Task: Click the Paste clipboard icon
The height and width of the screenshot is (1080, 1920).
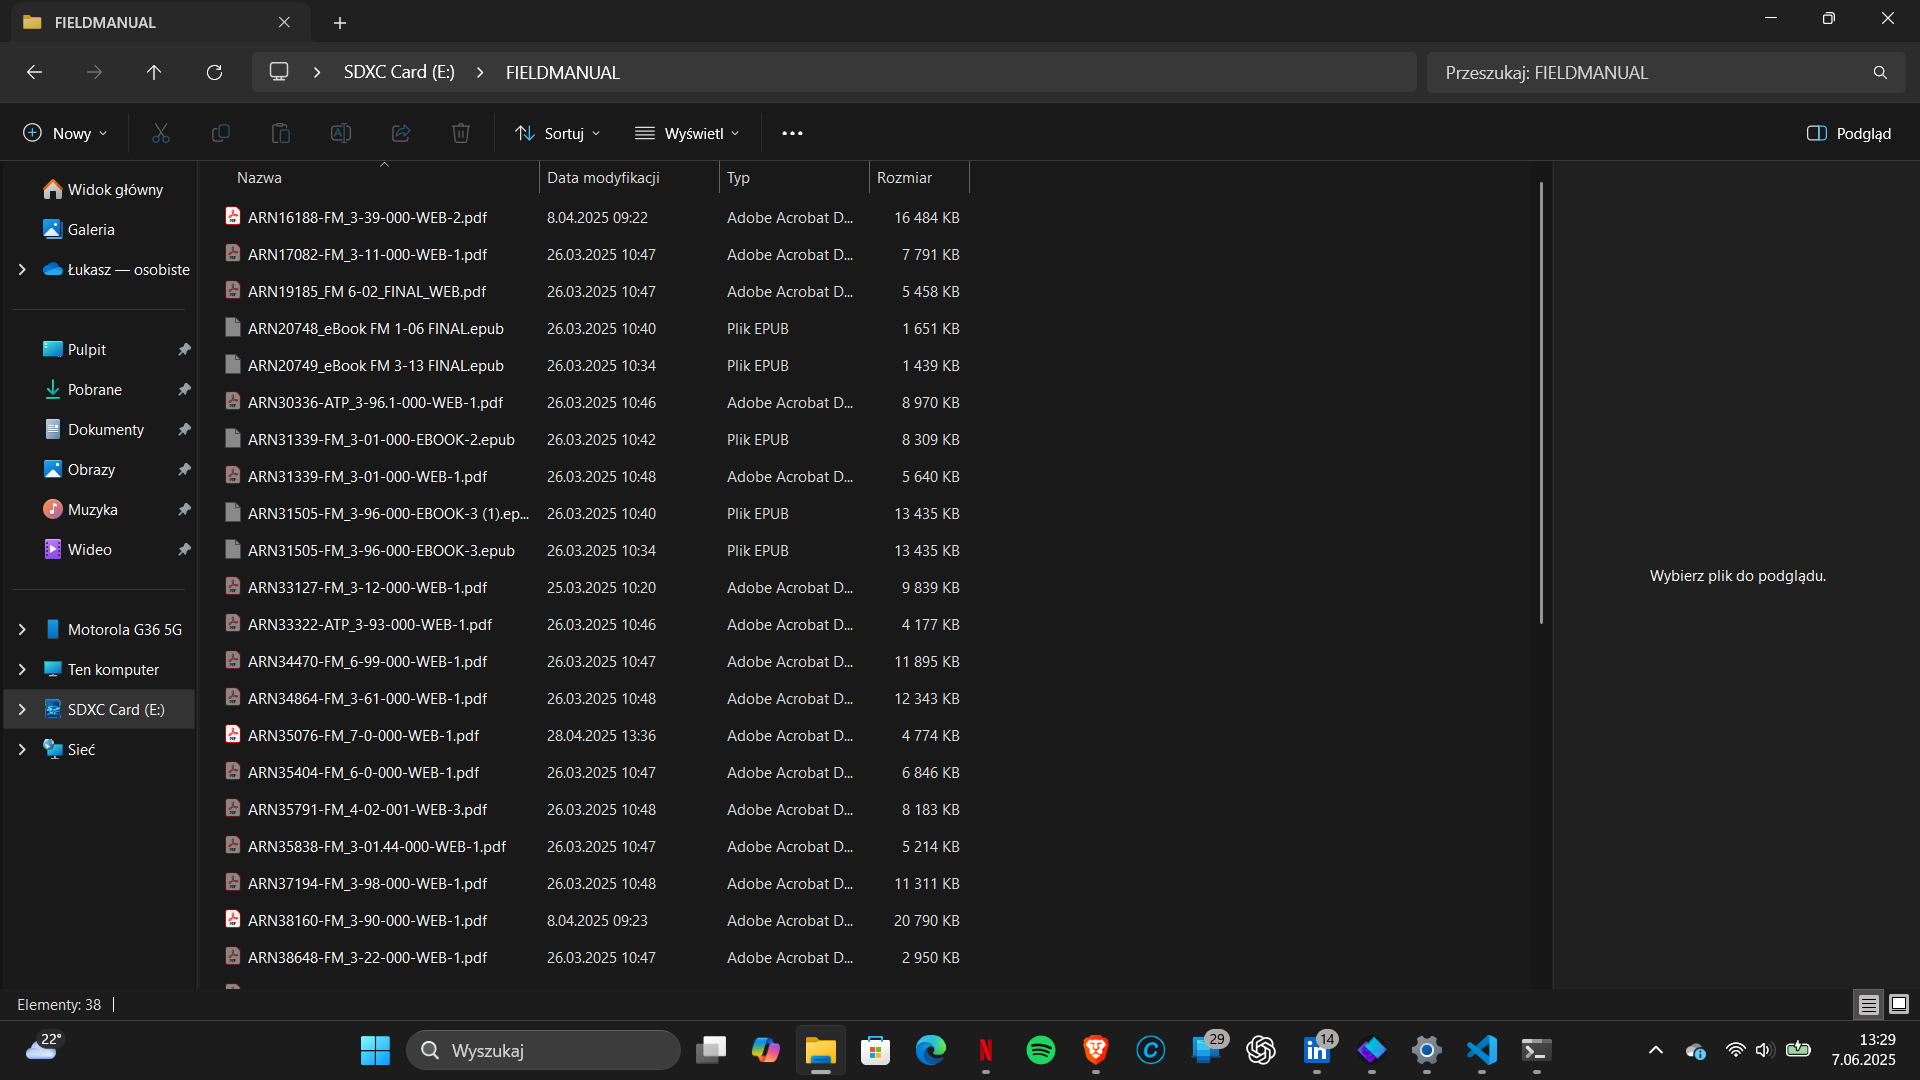Action: coord(281,133)
